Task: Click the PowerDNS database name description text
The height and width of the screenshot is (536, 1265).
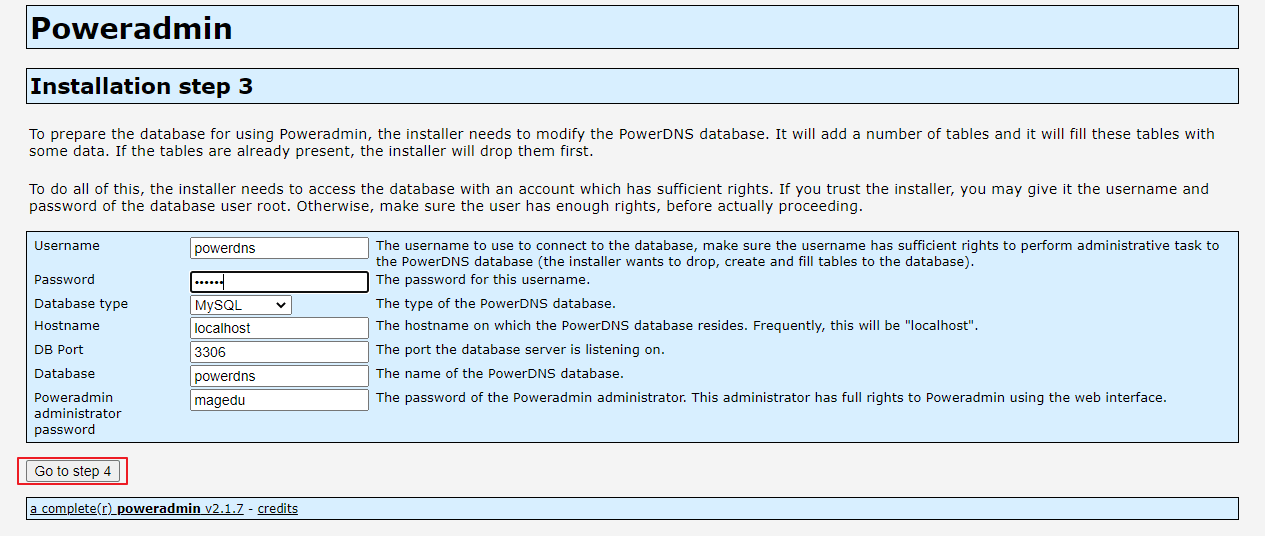Action: 500,374
